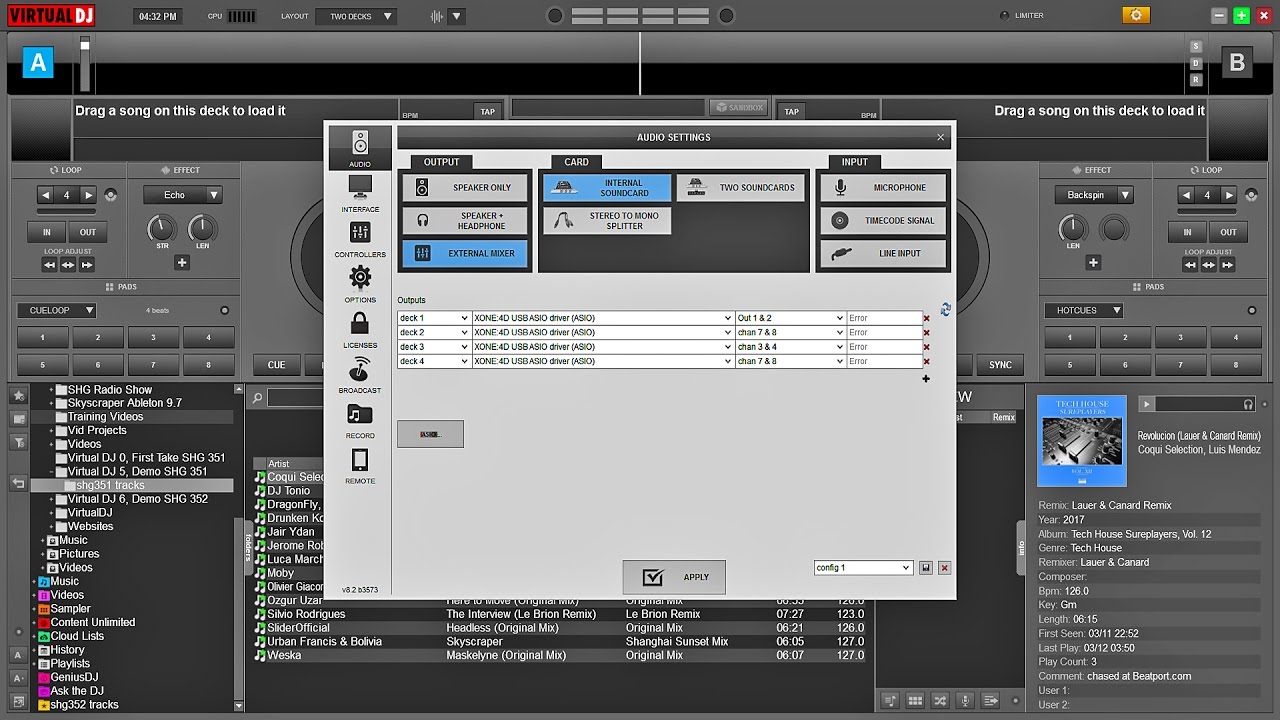Open the Interface settings section
The image size is (1280, 720).
pyautogui.click(x=360, y=194)
